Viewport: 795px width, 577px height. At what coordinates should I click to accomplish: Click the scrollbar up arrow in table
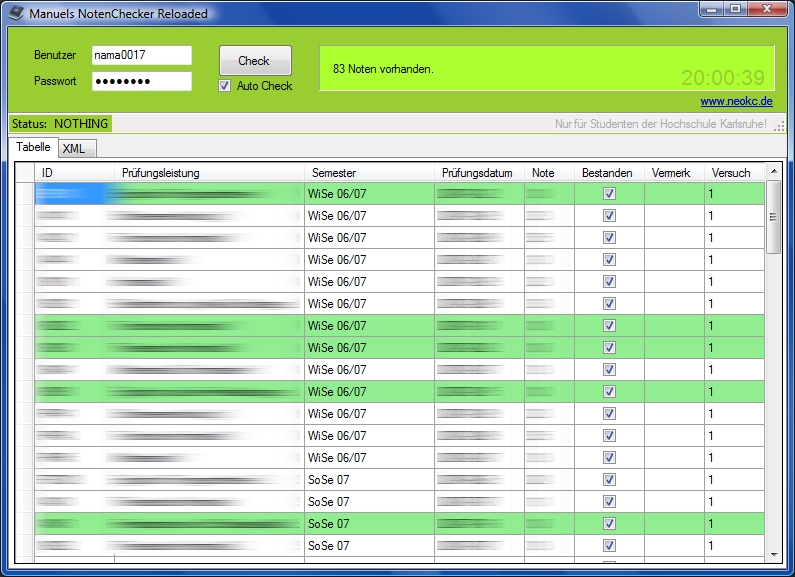(x=773, y=173)
